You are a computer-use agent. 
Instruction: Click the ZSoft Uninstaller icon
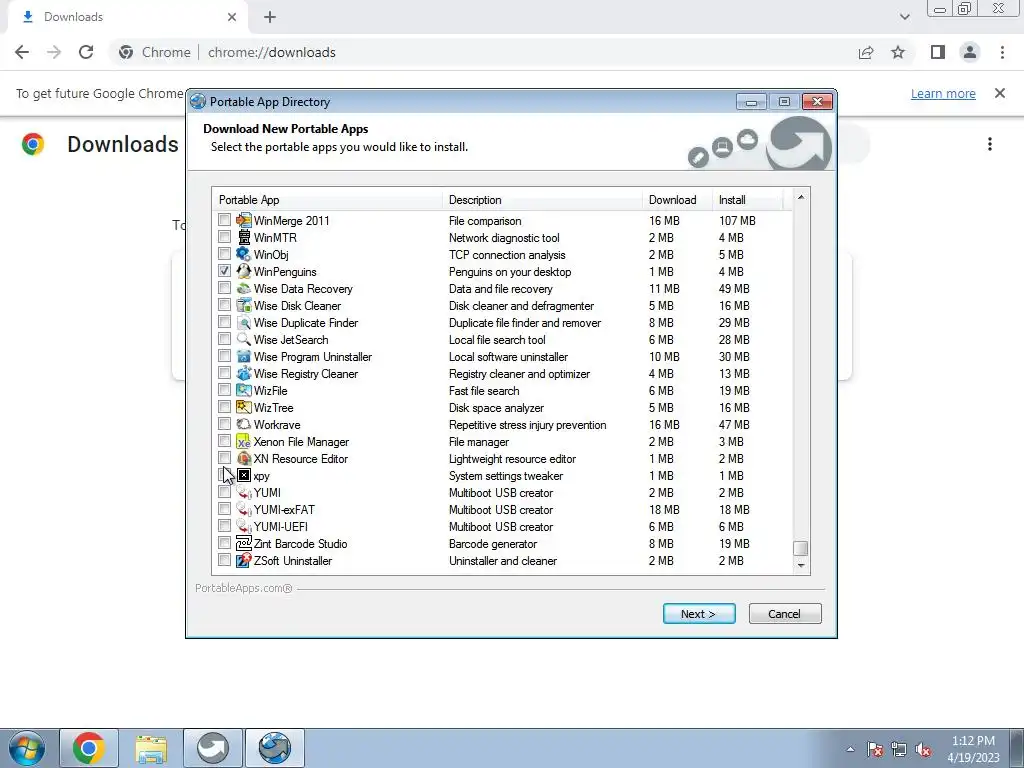tap(244, 560)
